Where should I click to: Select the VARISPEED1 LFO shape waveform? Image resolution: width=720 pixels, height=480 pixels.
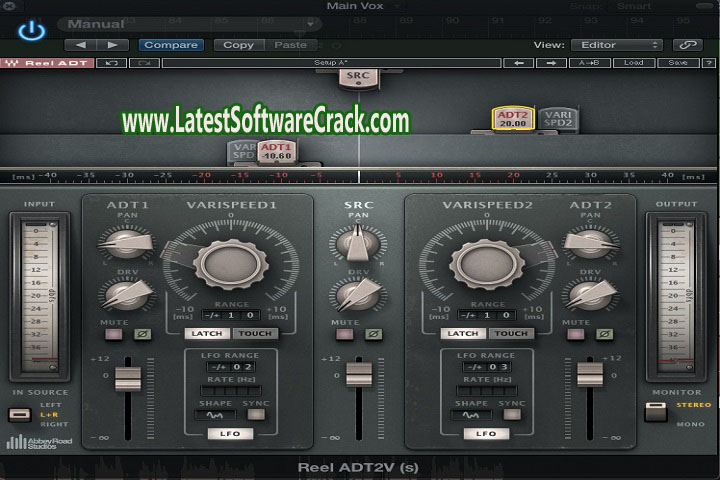[214, 414]
